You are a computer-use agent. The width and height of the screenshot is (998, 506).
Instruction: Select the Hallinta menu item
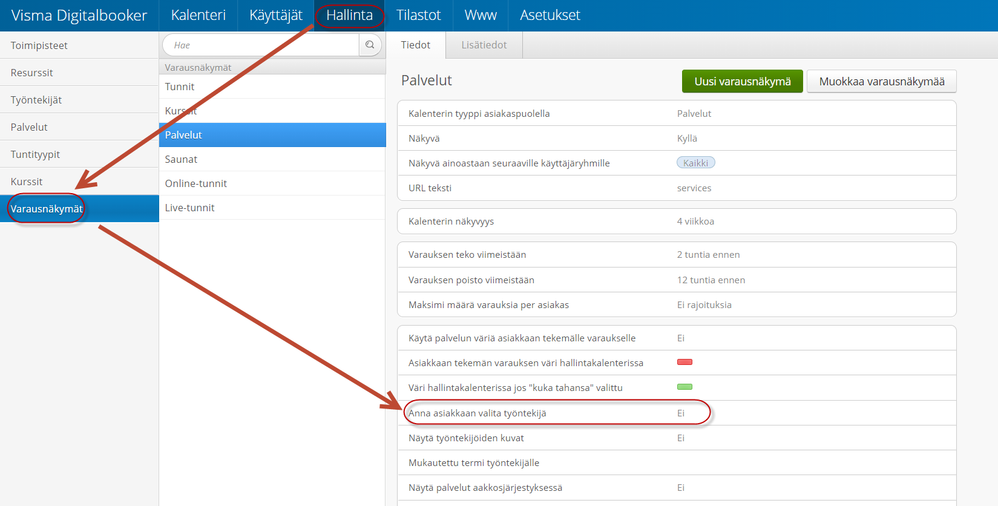[349, 15]
